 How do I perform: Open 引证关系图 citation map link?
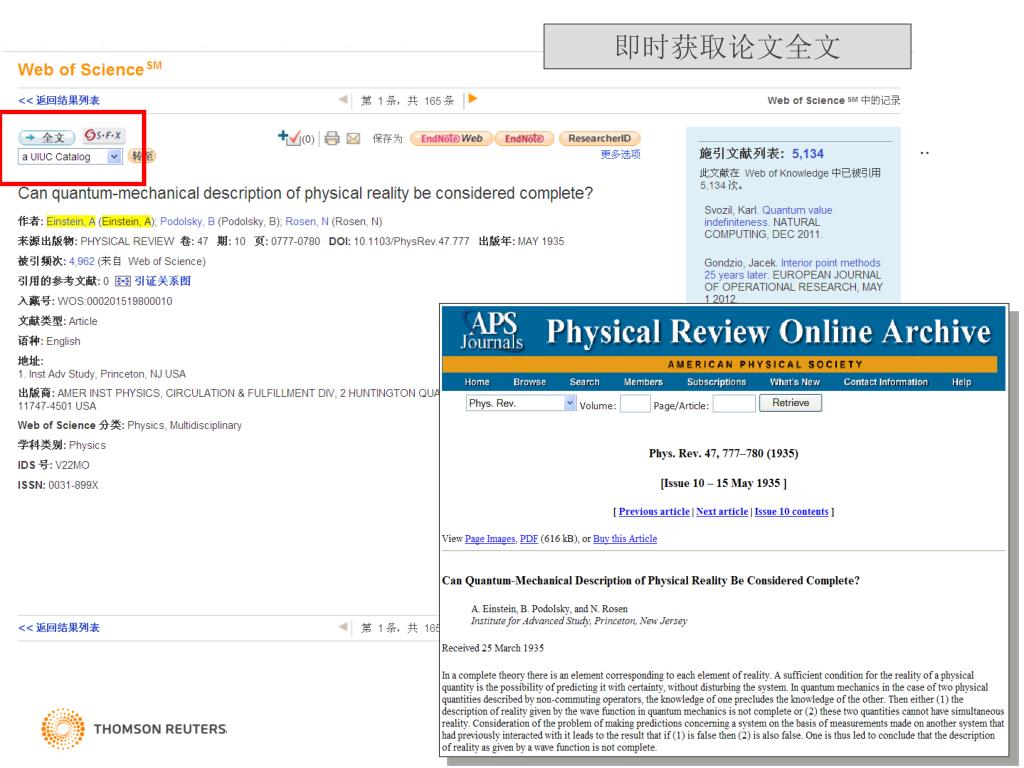(x=163, y=281)
